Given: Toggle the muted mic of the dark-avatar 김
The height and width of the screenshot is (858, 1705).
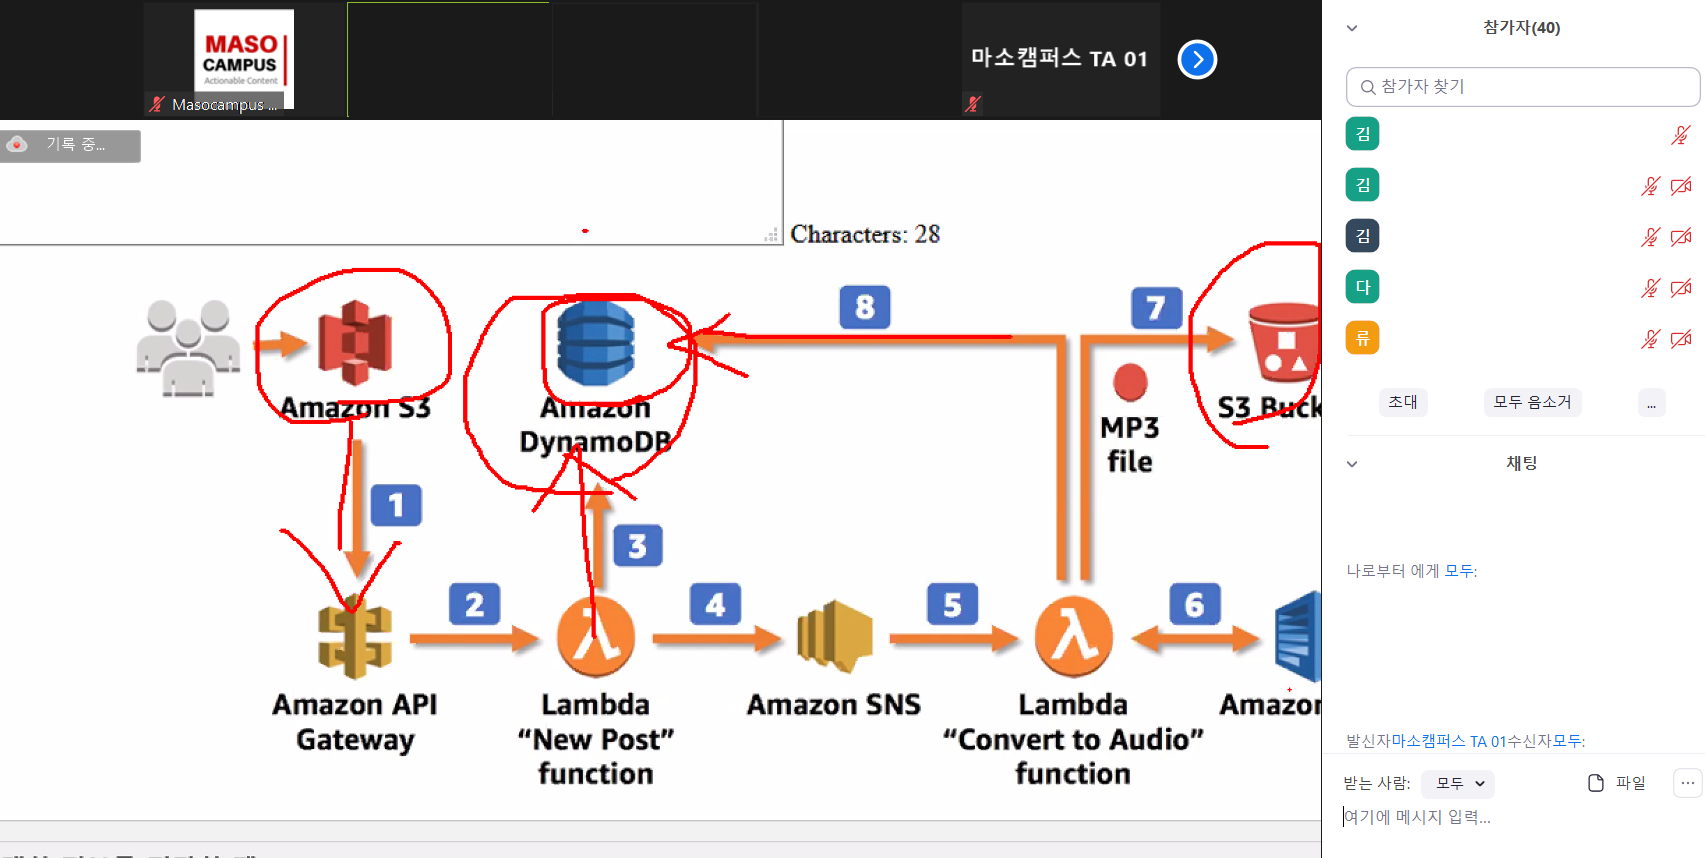Looking at the screenshot, I should 1650,237.
